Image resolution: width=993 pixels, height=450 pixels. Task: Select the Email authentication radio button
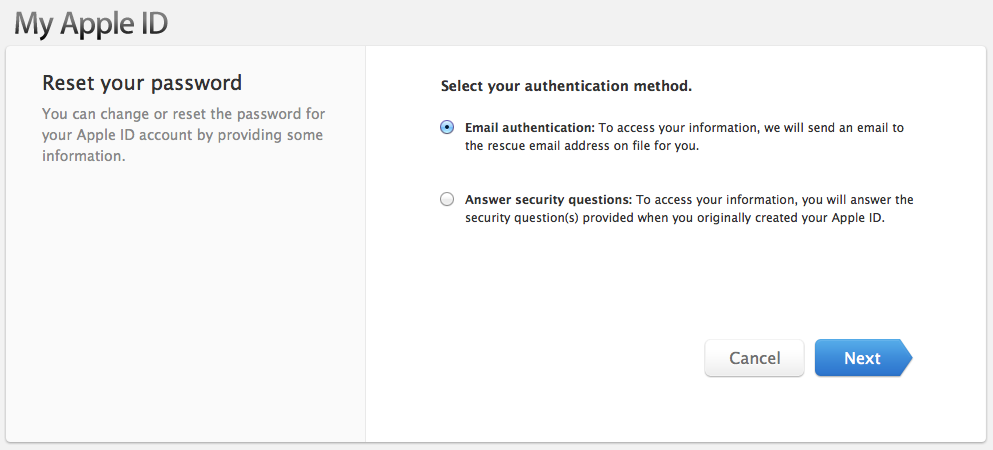(447, 128)
